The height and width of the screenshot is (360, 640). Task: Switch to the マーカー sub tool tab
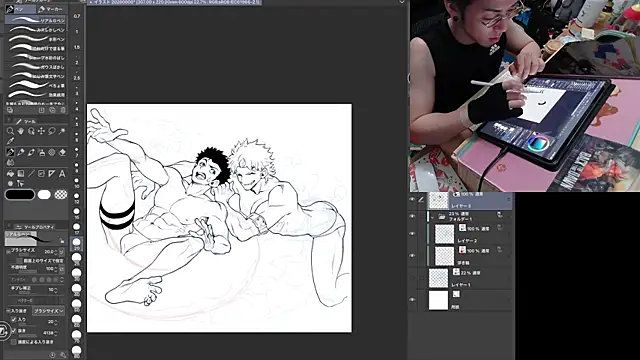click(x=51, y=9)
